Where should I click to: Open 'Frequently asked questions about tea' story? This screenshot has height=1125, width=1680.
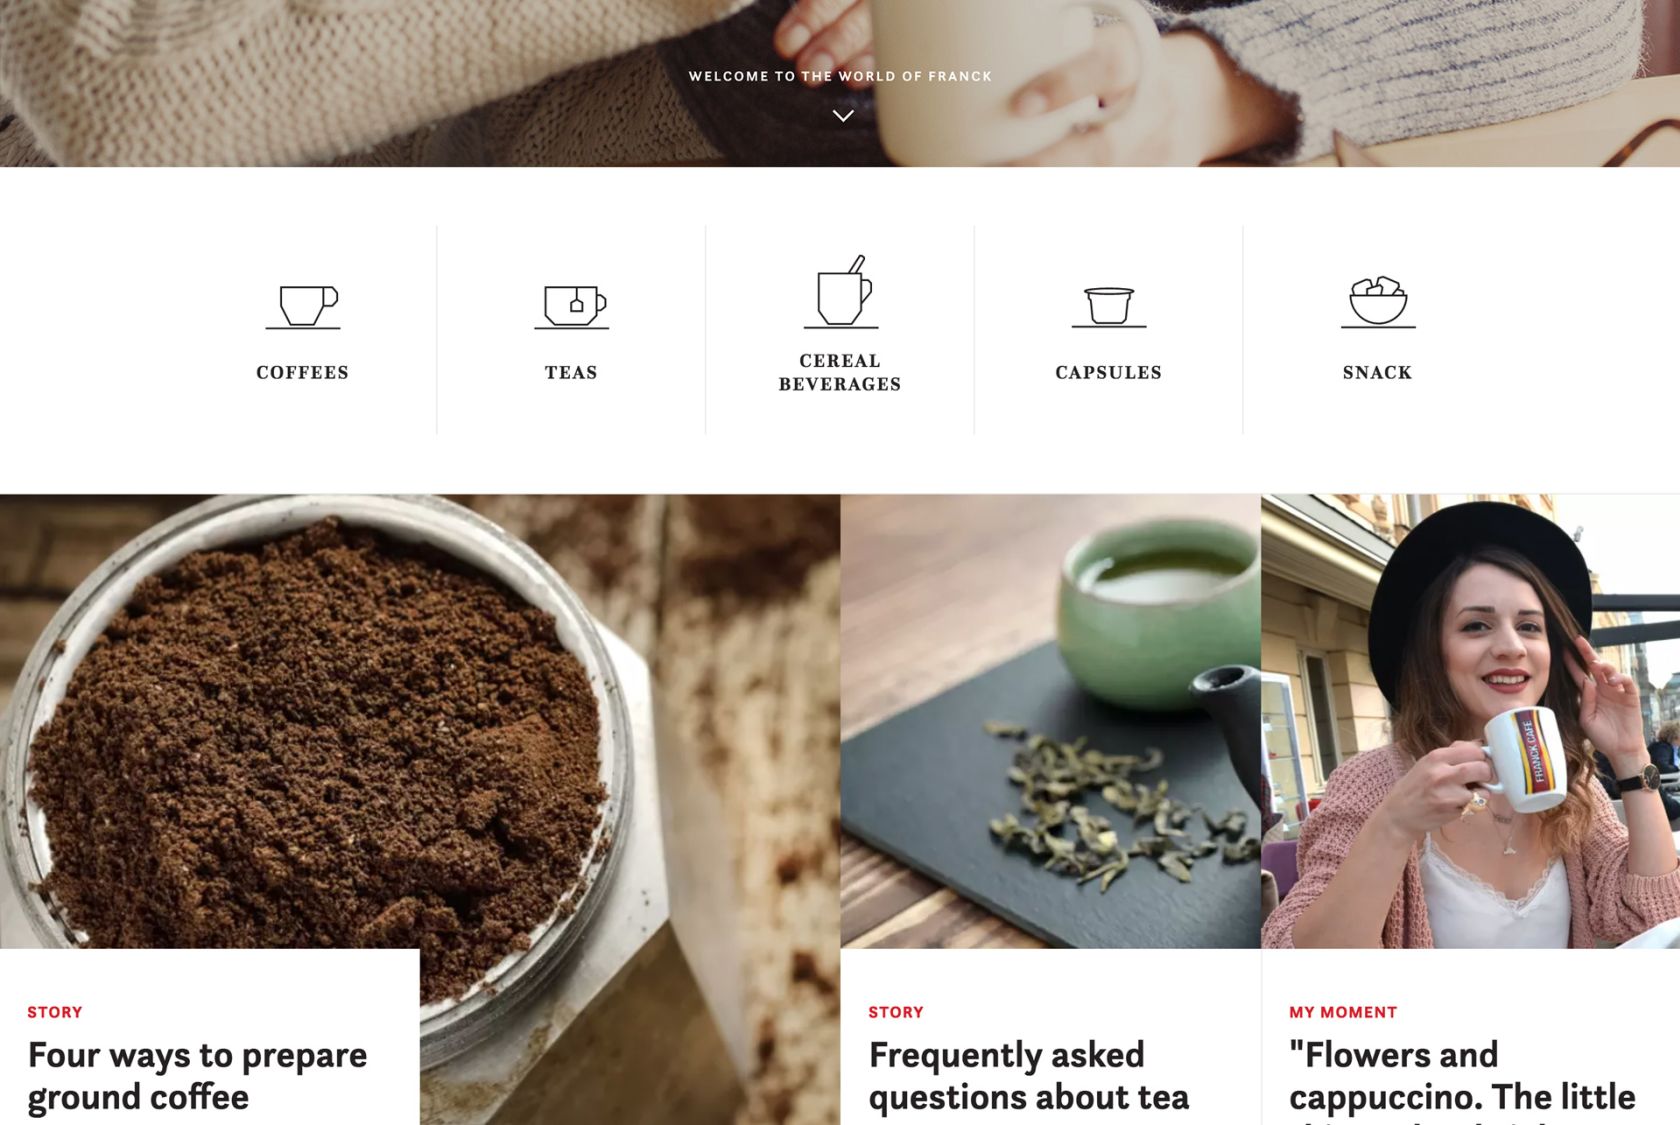(1029, 1076)
